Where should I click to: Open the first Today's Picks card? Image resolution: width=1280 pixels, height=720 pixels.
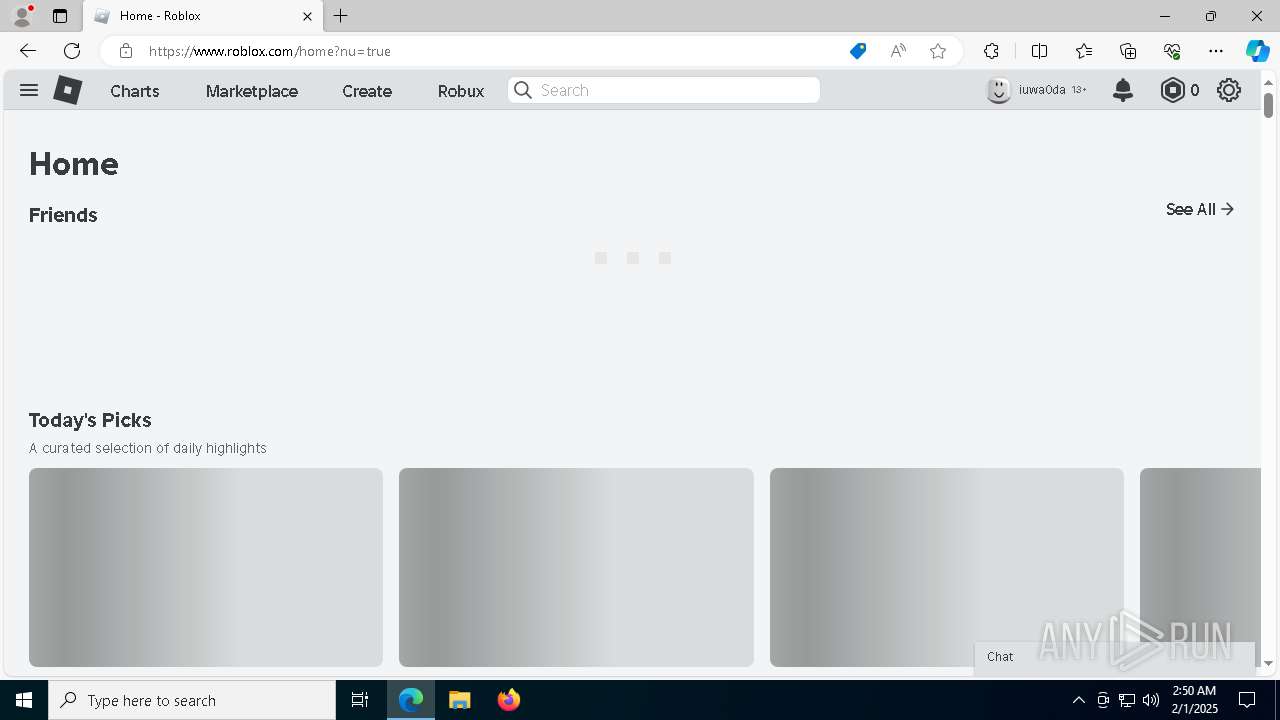point(206,567)
